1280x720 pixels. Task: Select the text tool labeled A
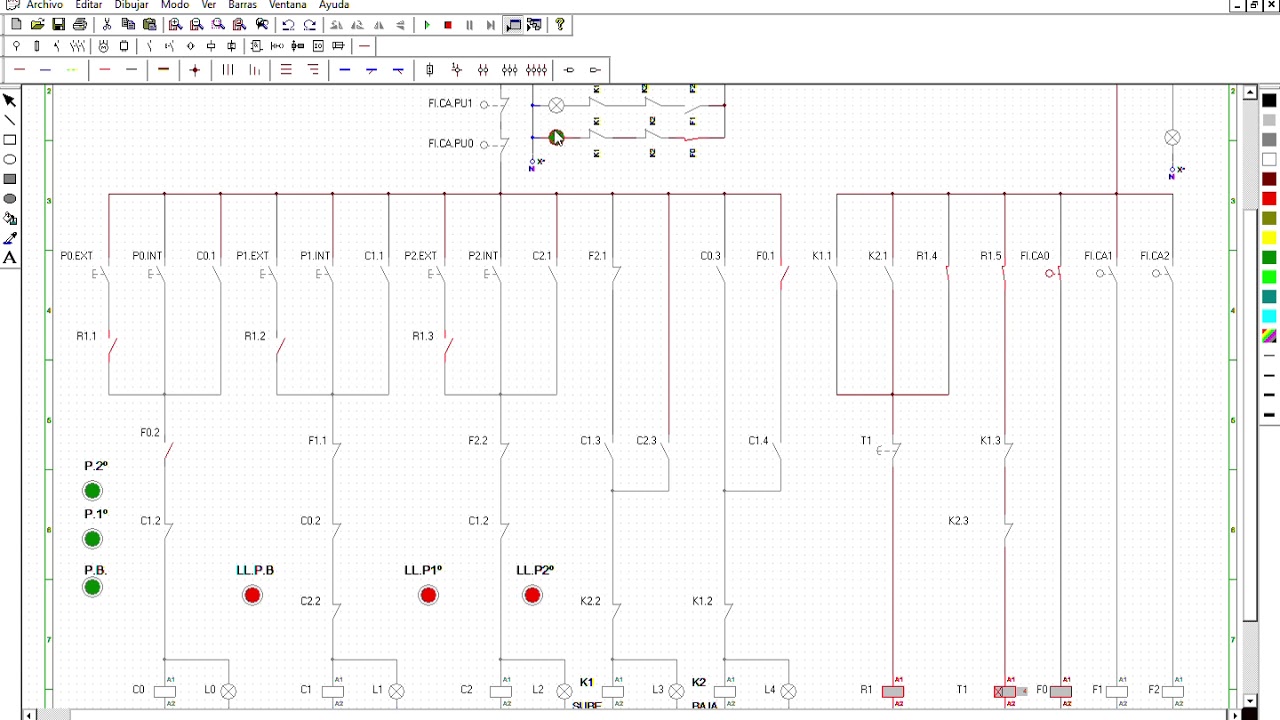[10, 257]
